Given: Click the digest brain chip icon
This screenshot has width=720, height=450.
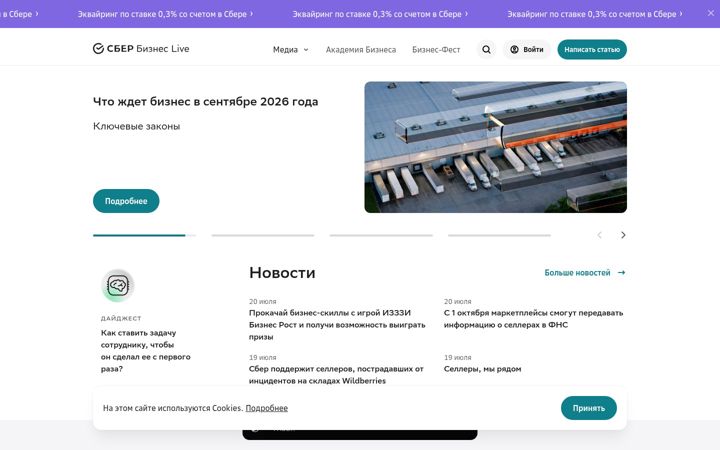Looking at the screenshot, I should coord(118,285).
